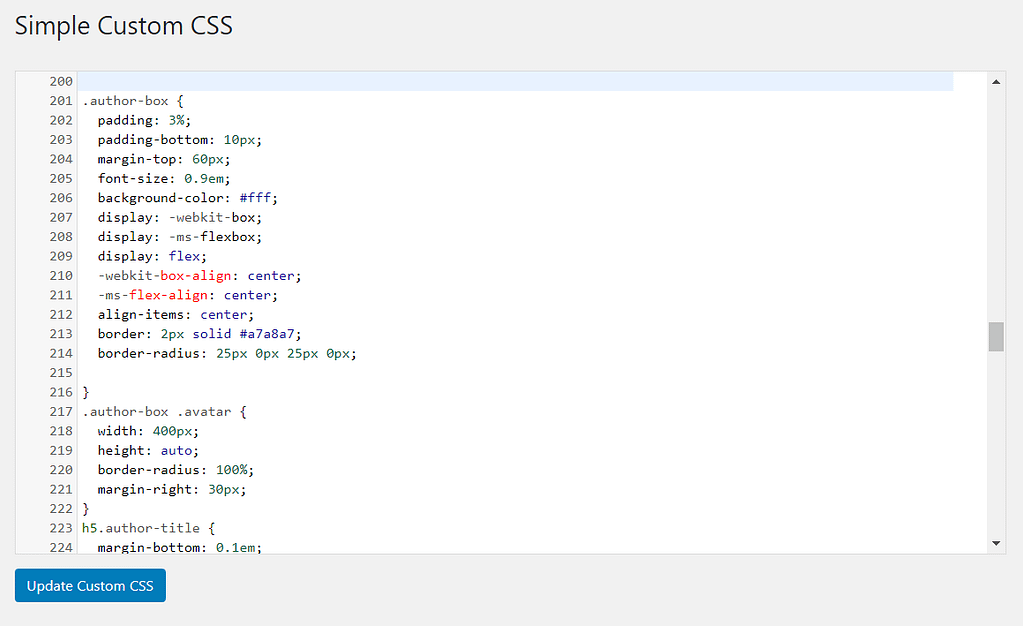Click line number 215 in gutter
Screen dimensions: 1023x626
tap(61, 373)
